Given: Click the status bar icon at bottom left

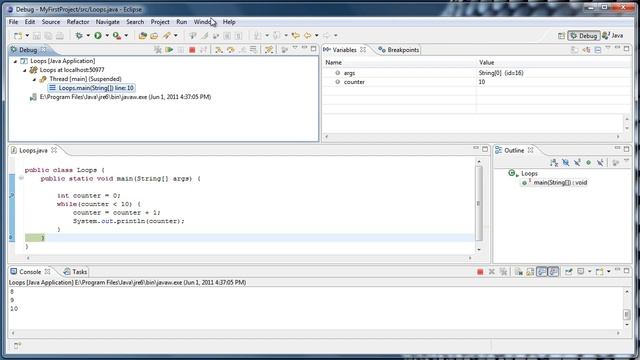Looking at the screenshot, I should point(17,346).
